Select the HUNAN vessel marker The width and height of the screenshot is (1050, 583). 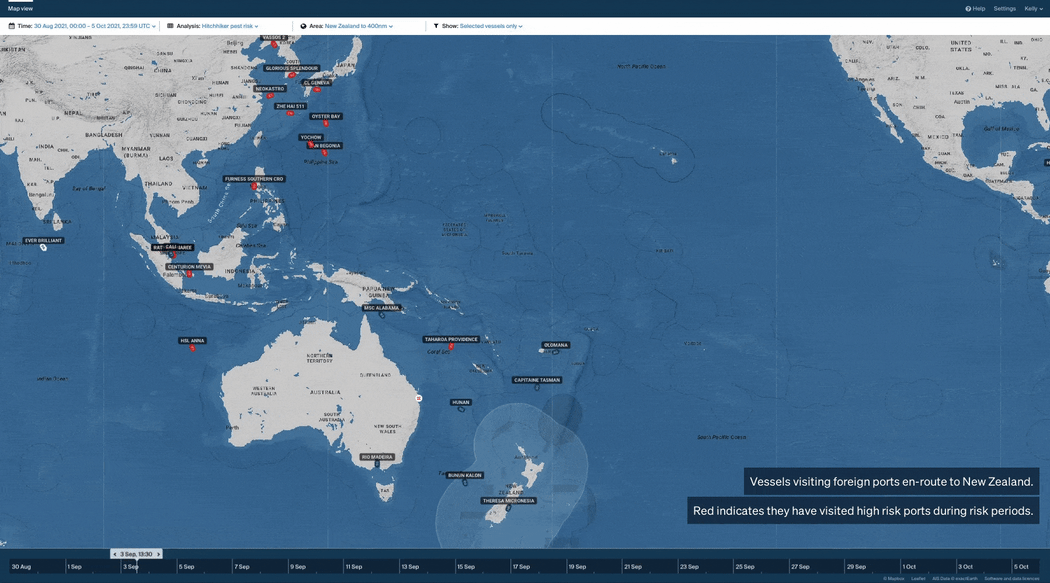(x=461, y=409)
